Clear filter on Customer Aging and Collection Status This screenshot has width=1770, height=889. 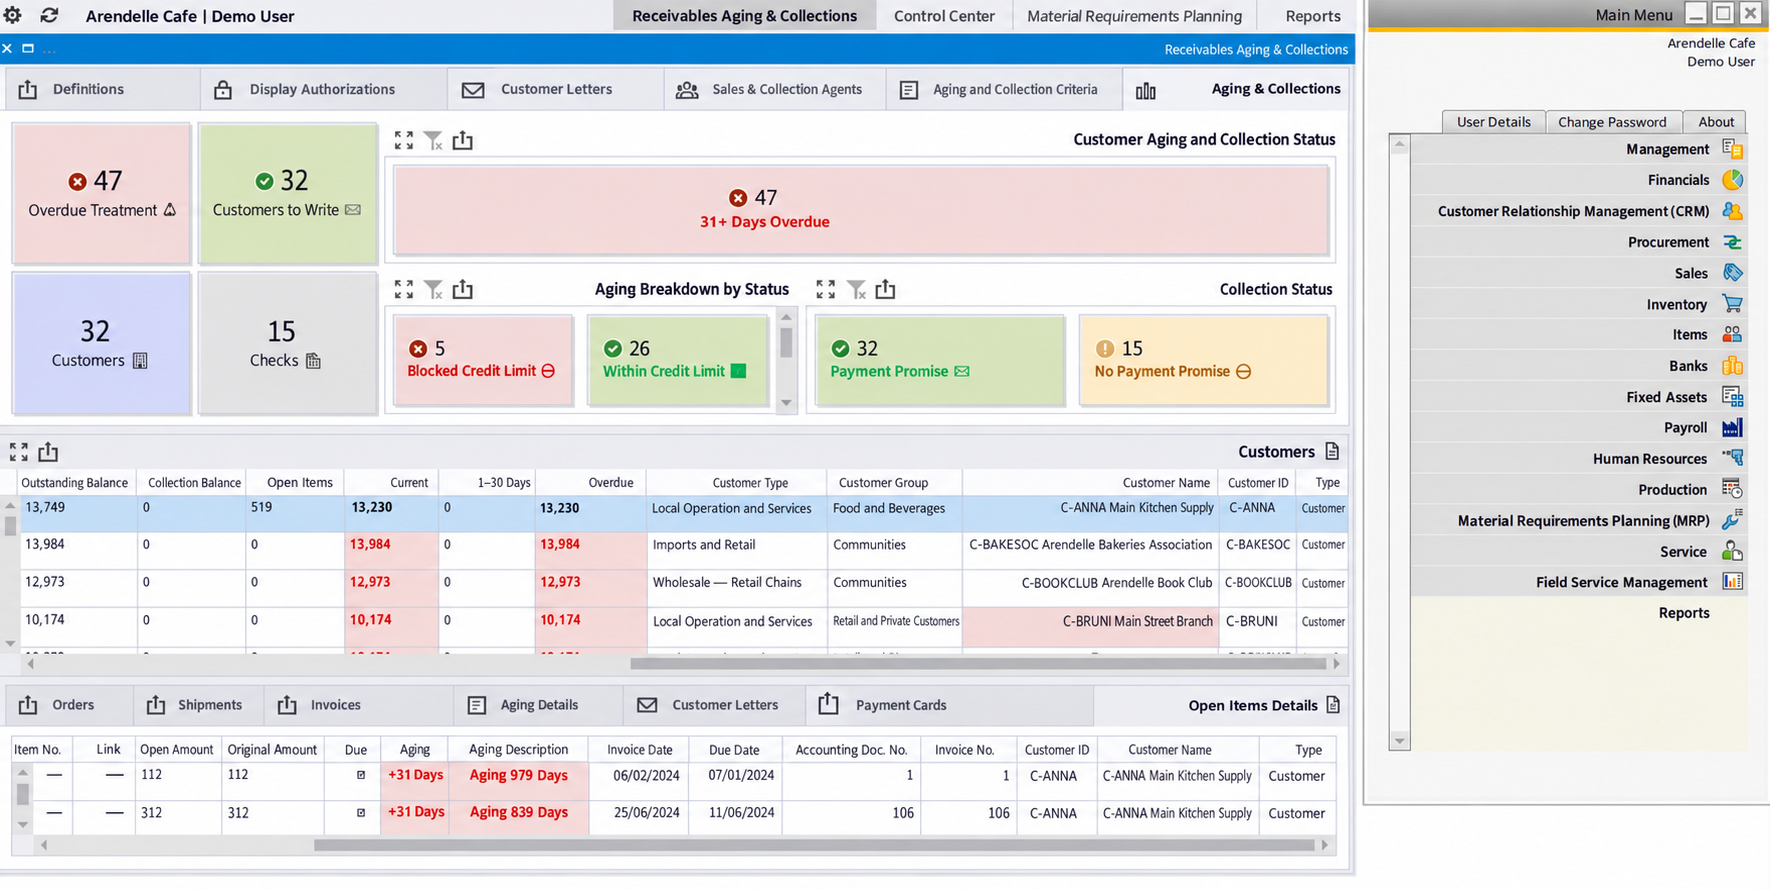pyautogui.click(x=433, y=140)
